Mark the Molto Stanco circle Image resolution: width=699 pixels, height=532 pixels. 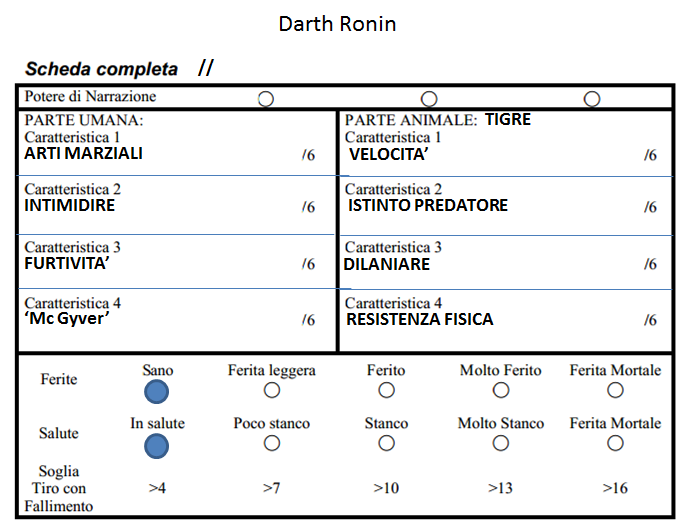501,443
